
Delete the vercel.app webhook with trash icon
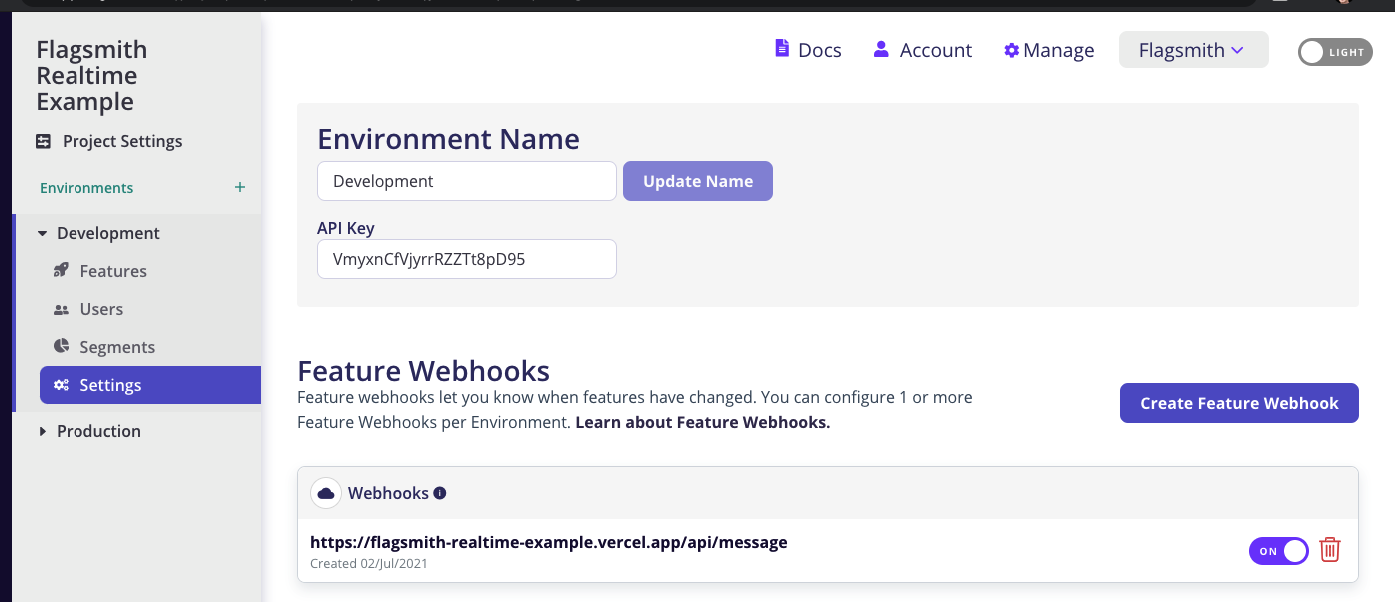pyautogui.click(x=1330, y=550)
